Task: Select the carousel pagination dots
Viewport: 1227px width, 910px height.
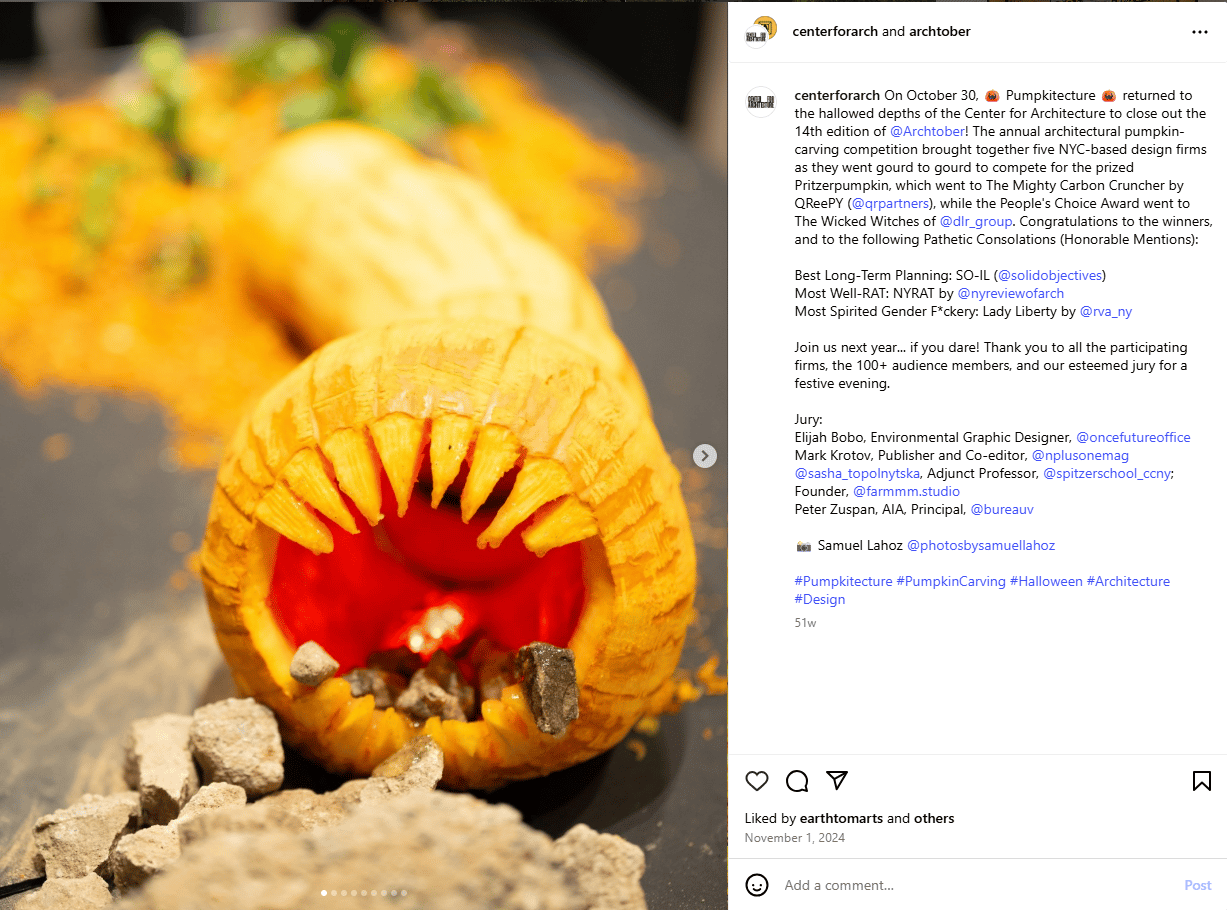Action: pyautogui.click(x=364, y=892)
